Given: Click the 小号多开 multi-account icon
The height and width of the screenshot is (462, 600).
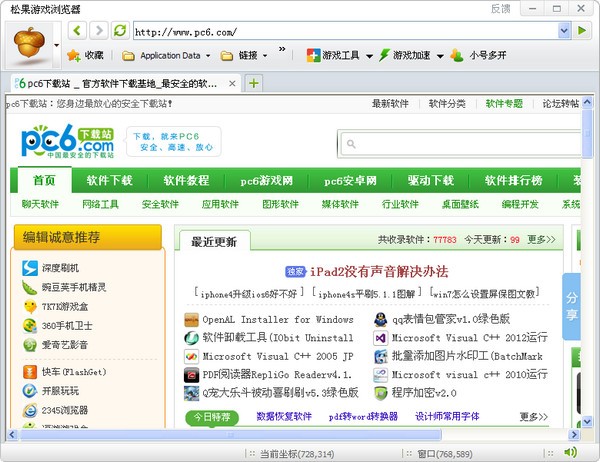Looking at the screenshot, I should 457,56.
